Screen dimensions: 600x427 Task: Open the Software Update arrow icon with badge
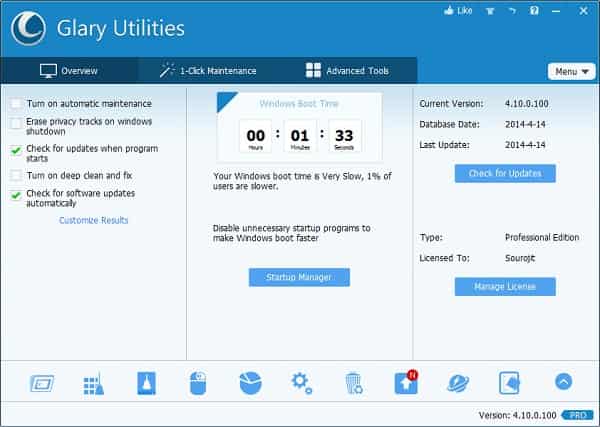[406, 382]
